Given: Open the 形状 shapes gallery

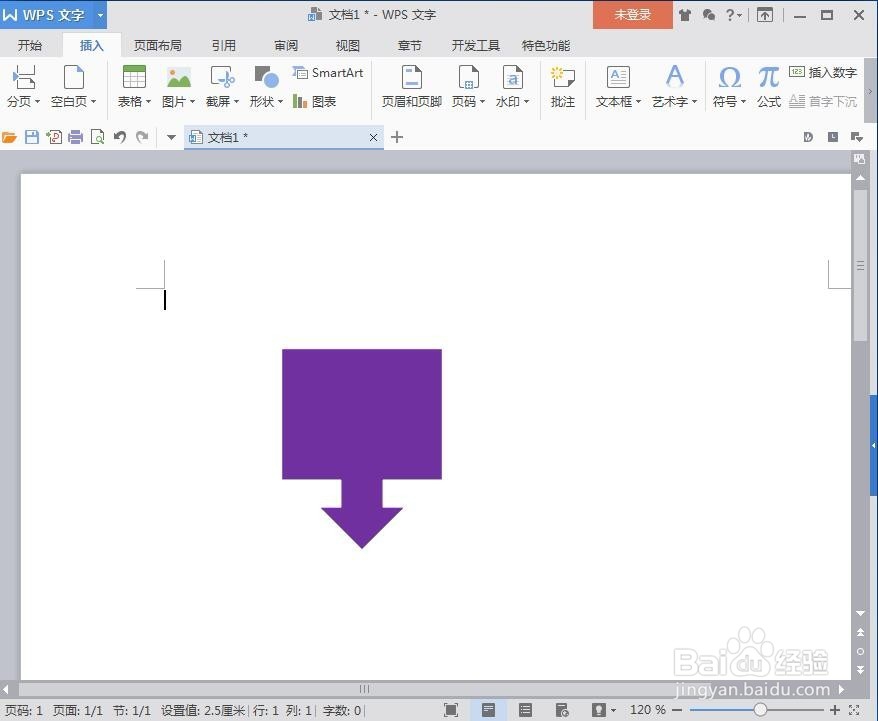Looking at the screenshot, I should [266, 77].
